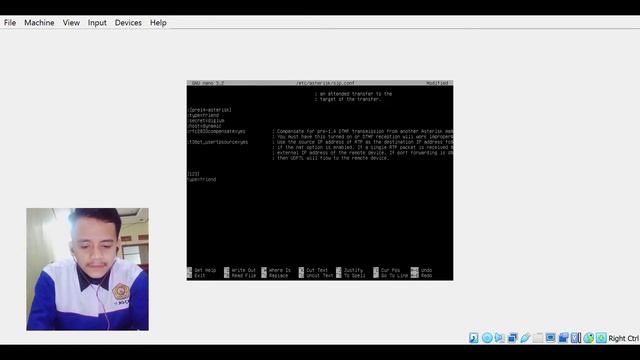Select the To Spell shortcut in nano
640x360 pixels.
click(x=351, y=276)
